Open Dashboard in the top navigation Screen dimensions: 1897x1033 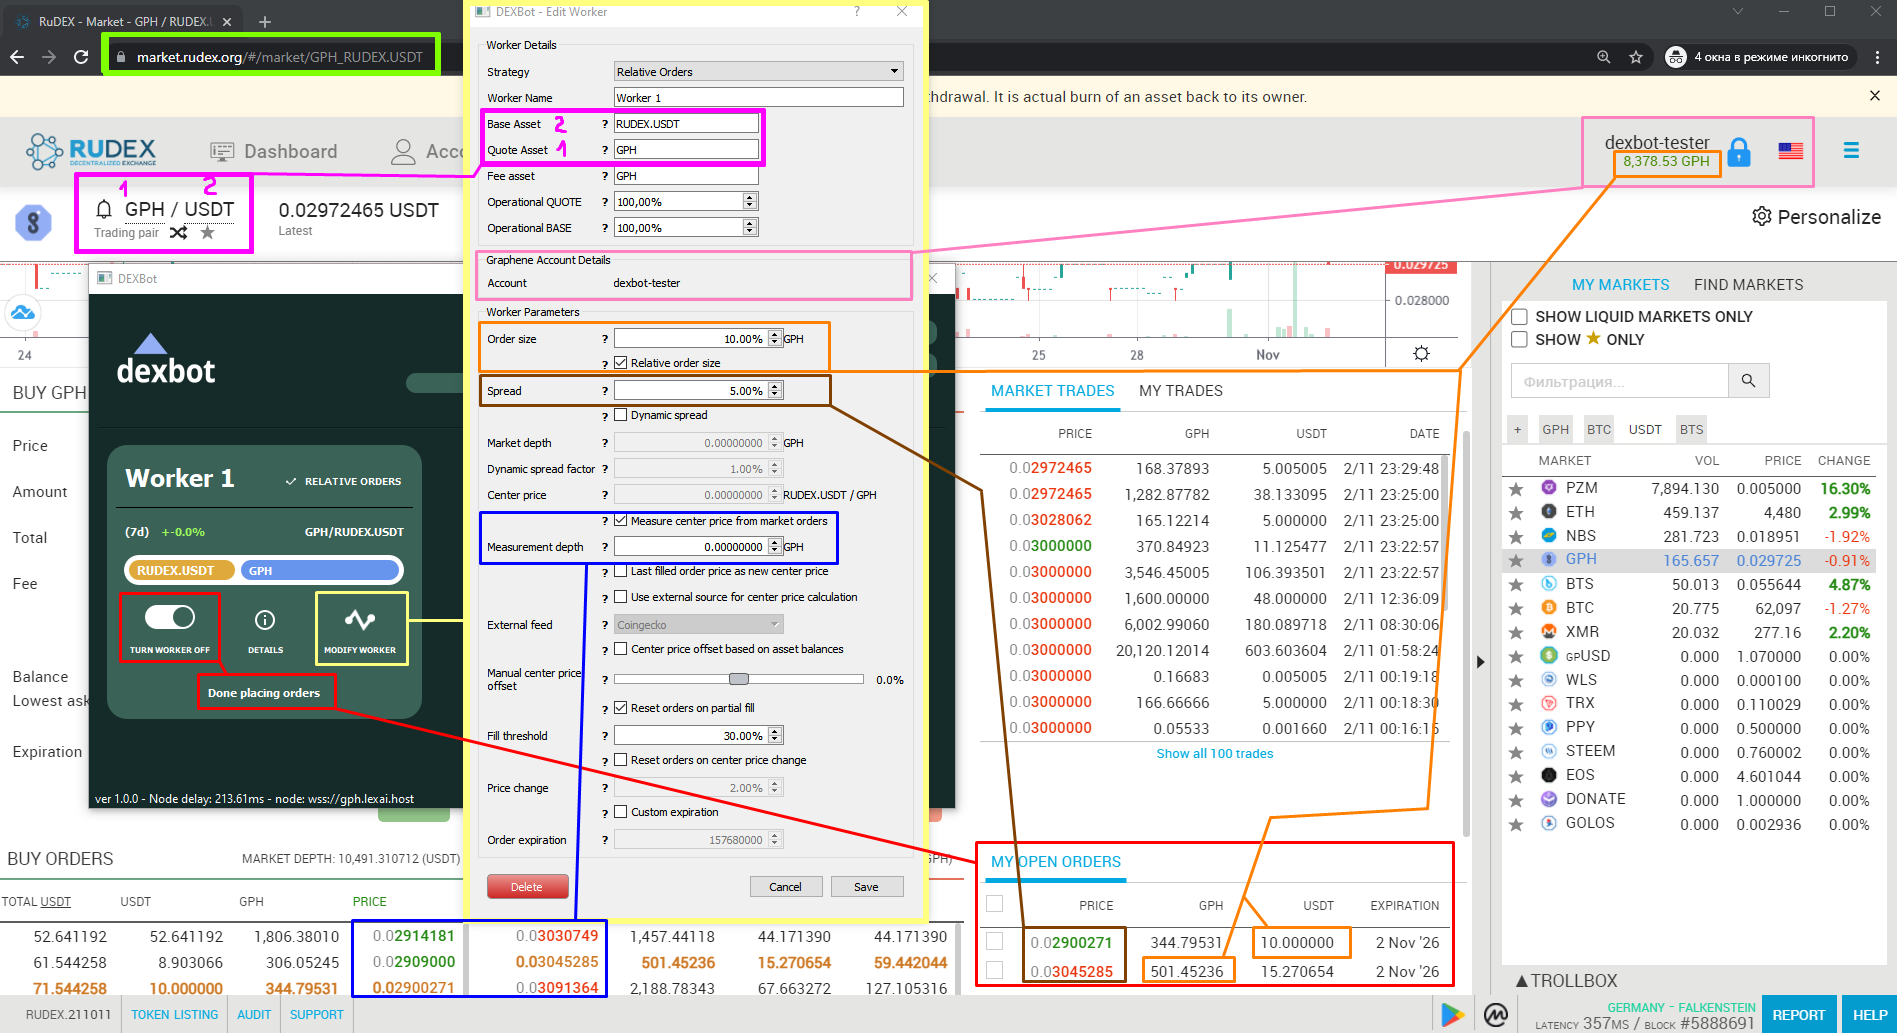(274, 151)
